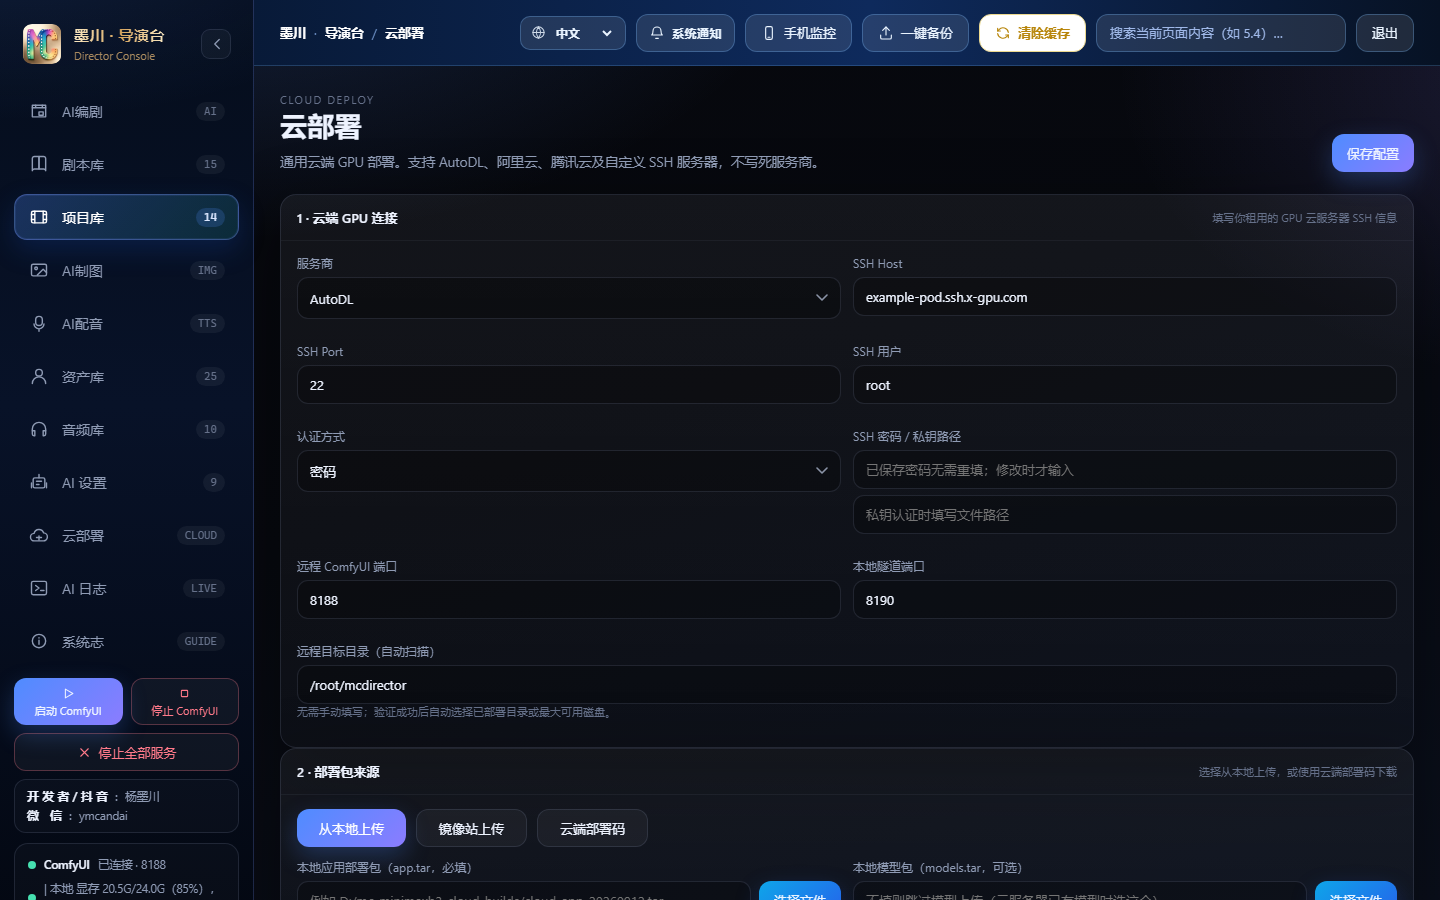Click the 剧本库 book icon

[x=39, y=164]
